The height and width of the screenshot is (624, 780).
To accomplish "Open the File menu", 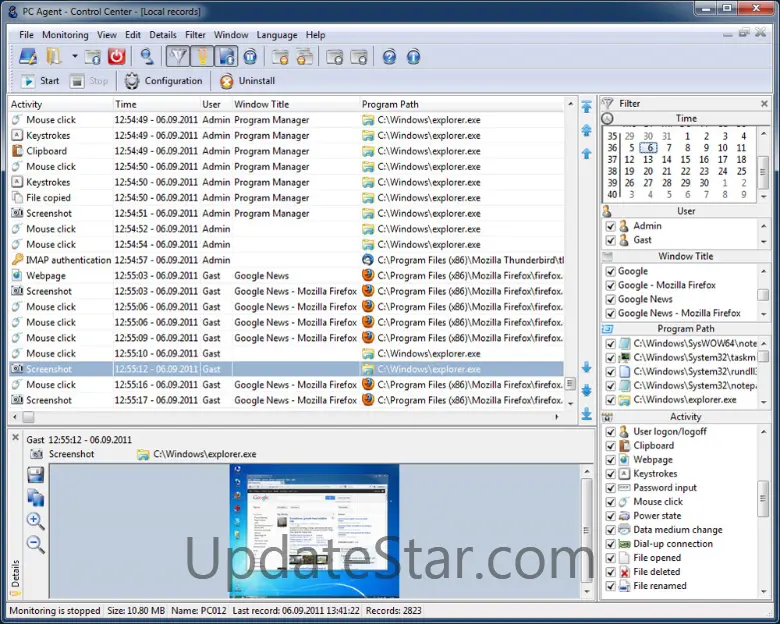I will 26,35.
